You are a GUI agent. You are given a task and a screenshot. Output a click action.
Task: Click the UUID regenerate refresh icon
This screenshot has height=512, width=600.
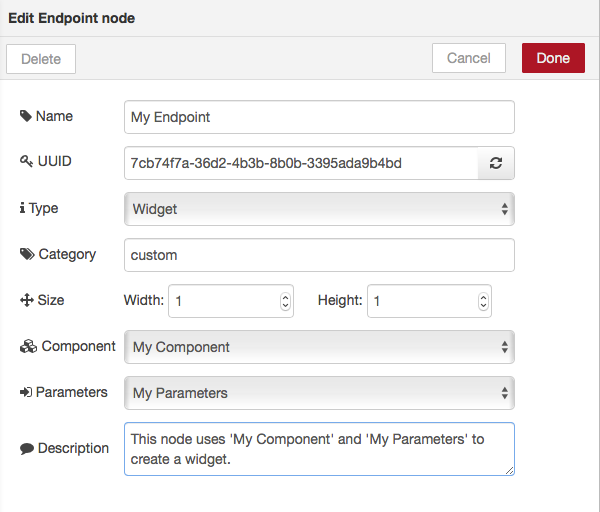pyautogui.click(x=496, y=163)
